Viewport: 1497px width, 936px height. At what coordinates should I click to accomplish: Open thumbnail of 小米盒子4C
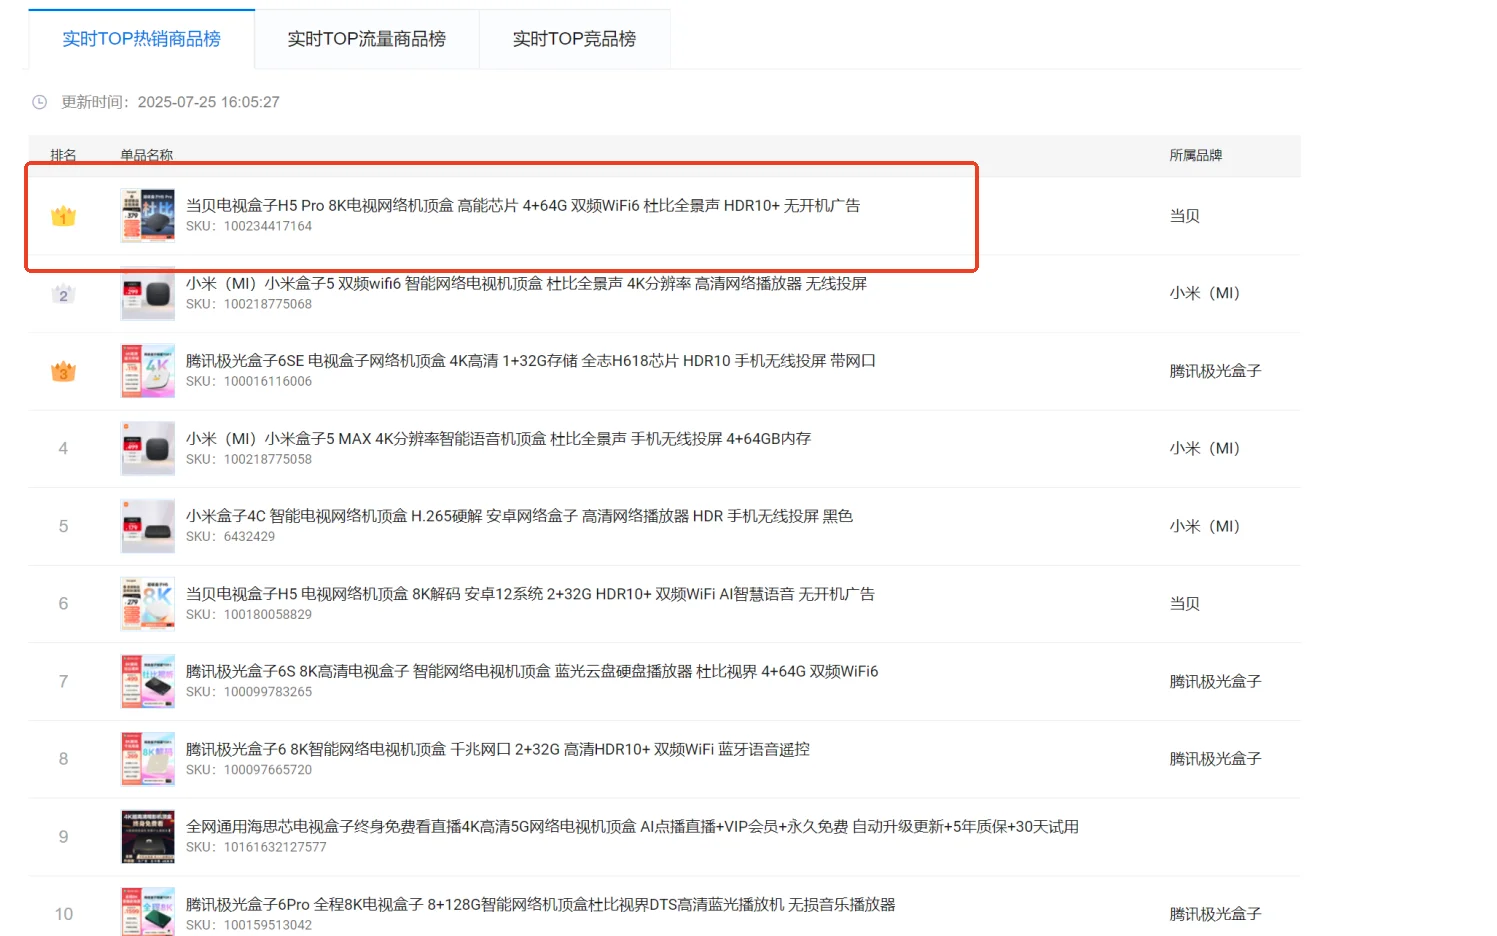[148, 526]
